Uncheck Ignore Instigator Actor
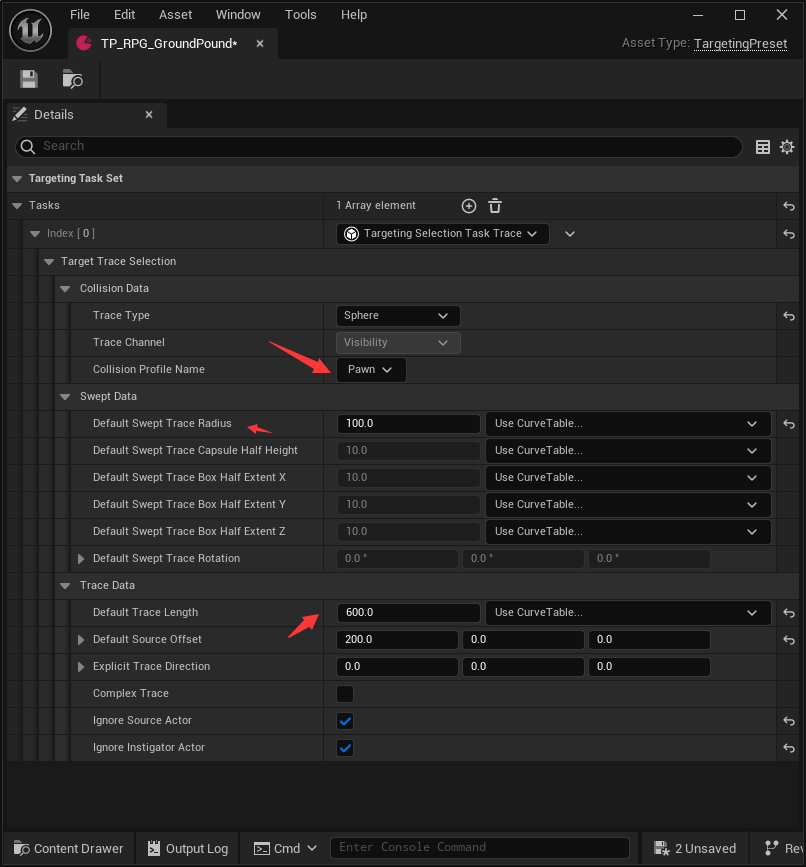The image size is (806, 867). pyautogui.click(x=345, y=748)
